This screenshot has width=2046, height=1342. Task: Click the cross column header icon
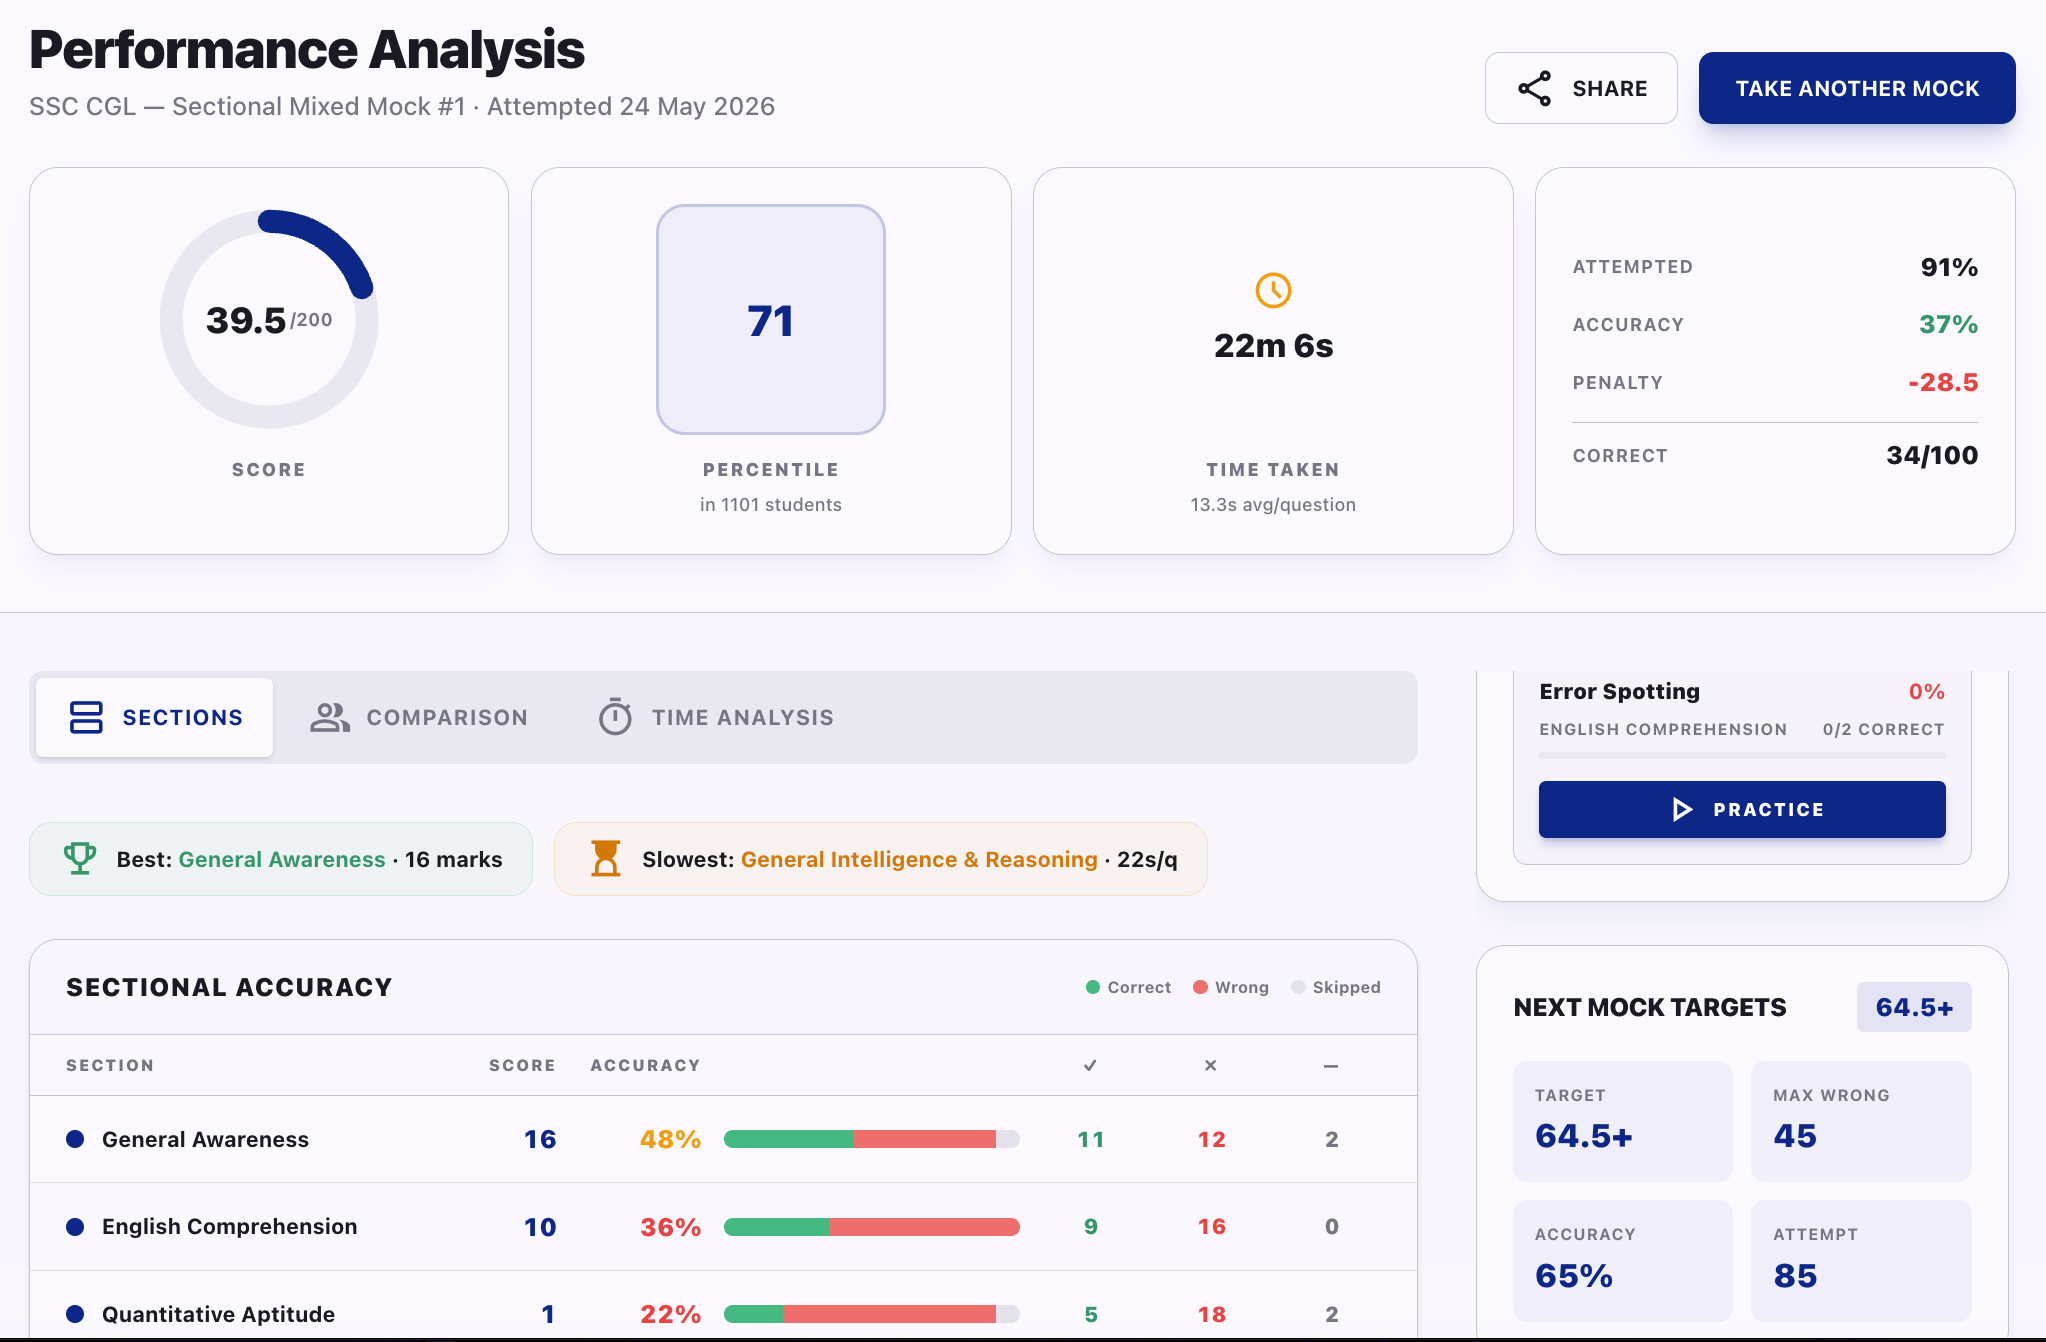tap(1211, 1065)
